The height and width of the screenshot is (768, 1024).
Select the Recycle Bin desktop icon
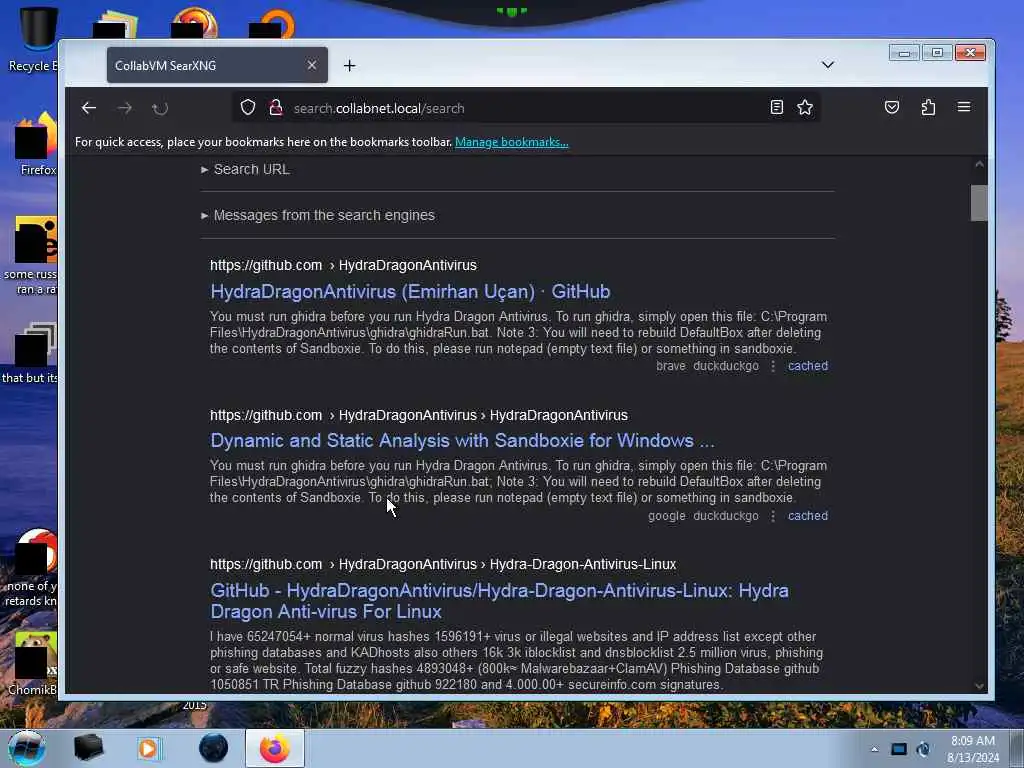click(x=36, y=39)
